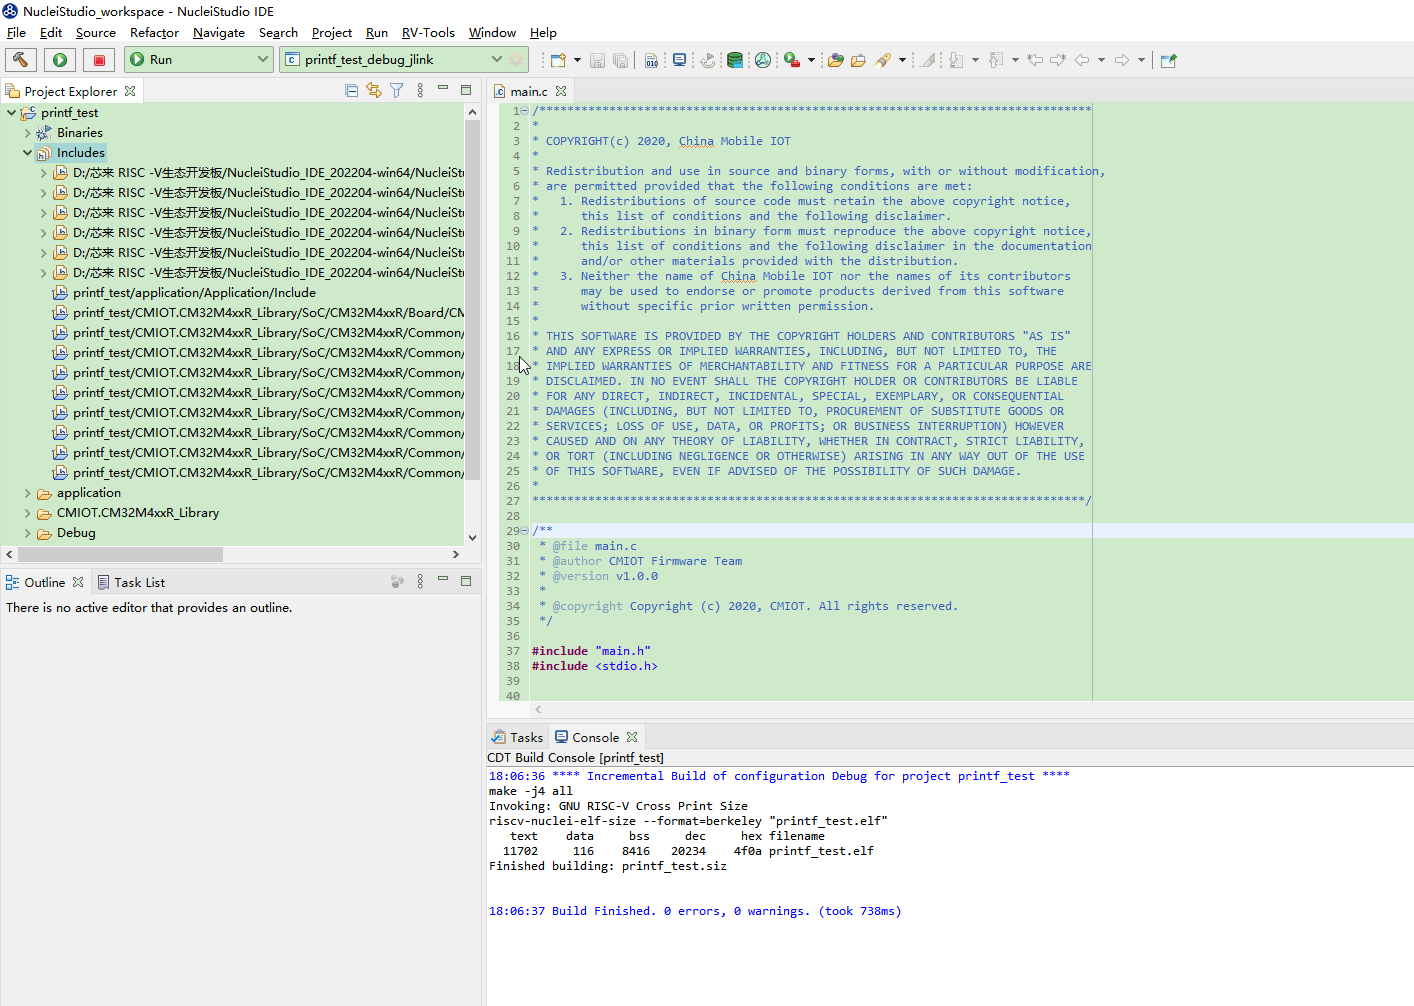1414x1006 pixels.
Task: Close the Console view tab
Action: click(632, 737)
